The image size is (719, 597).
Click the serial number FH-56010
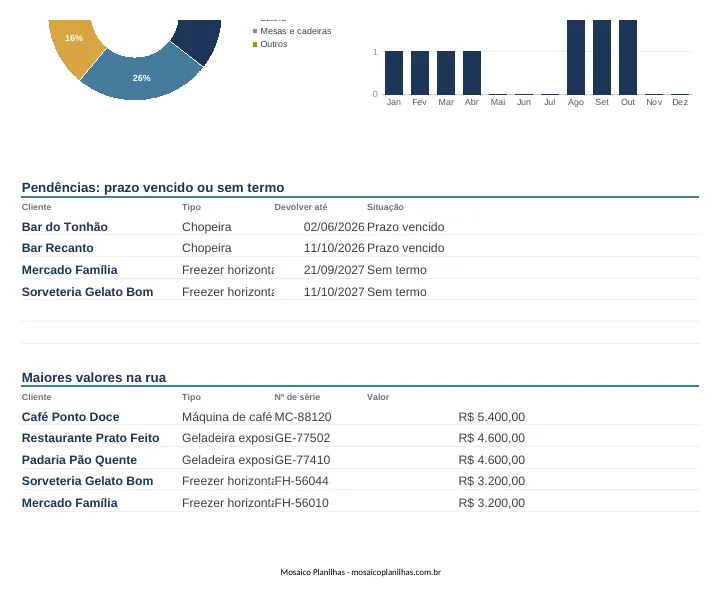pos(301,503)
